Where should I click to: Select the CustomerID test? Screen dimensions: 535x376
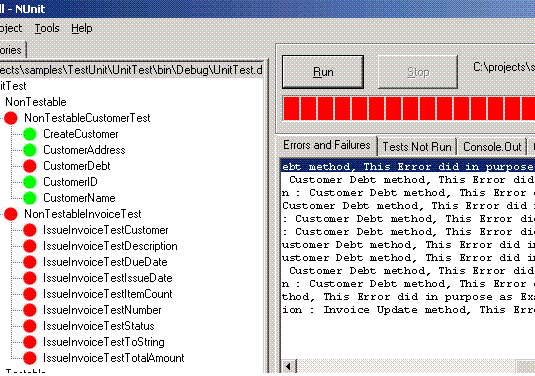point(70,182)
